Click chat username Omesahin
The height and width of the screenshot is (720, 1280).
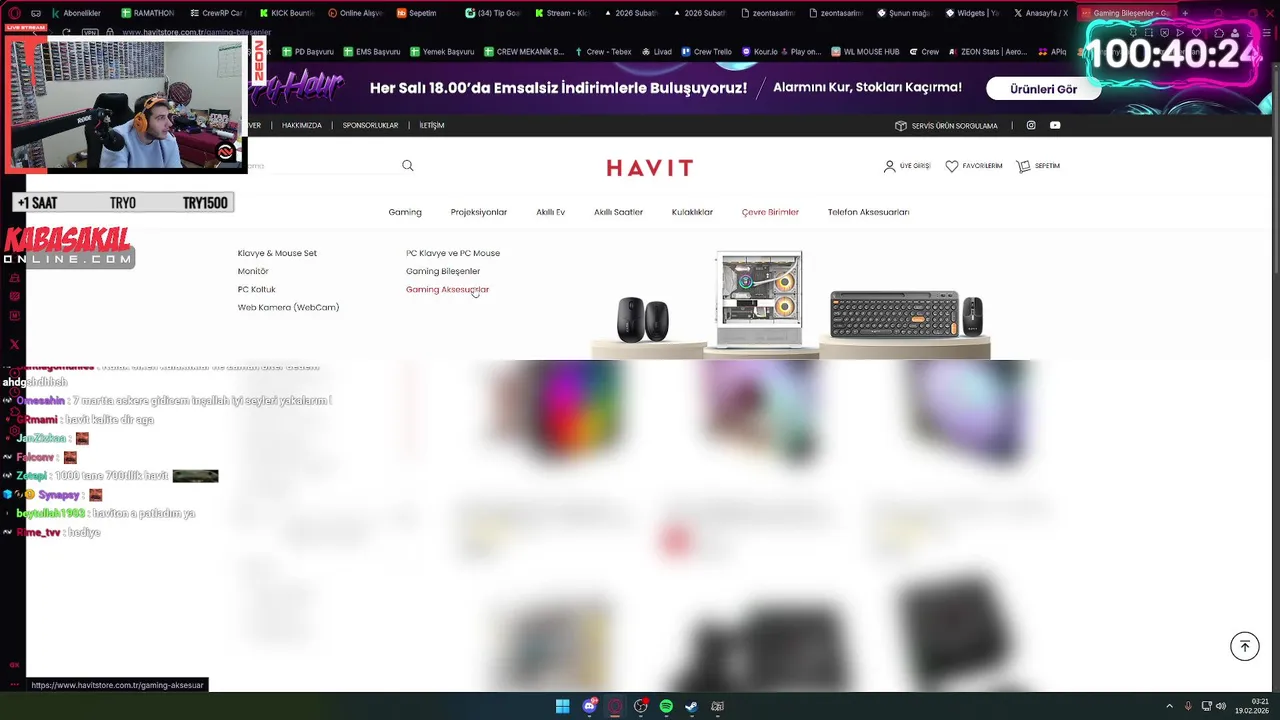(41, 401)
